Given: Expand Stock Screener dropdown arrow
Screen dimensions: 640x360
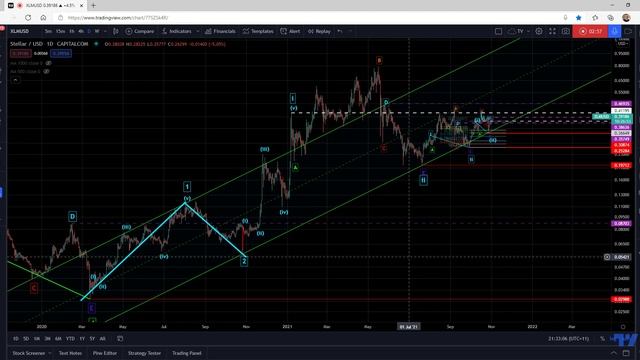Looking at the screenshot, I should [x=50, y=353].
